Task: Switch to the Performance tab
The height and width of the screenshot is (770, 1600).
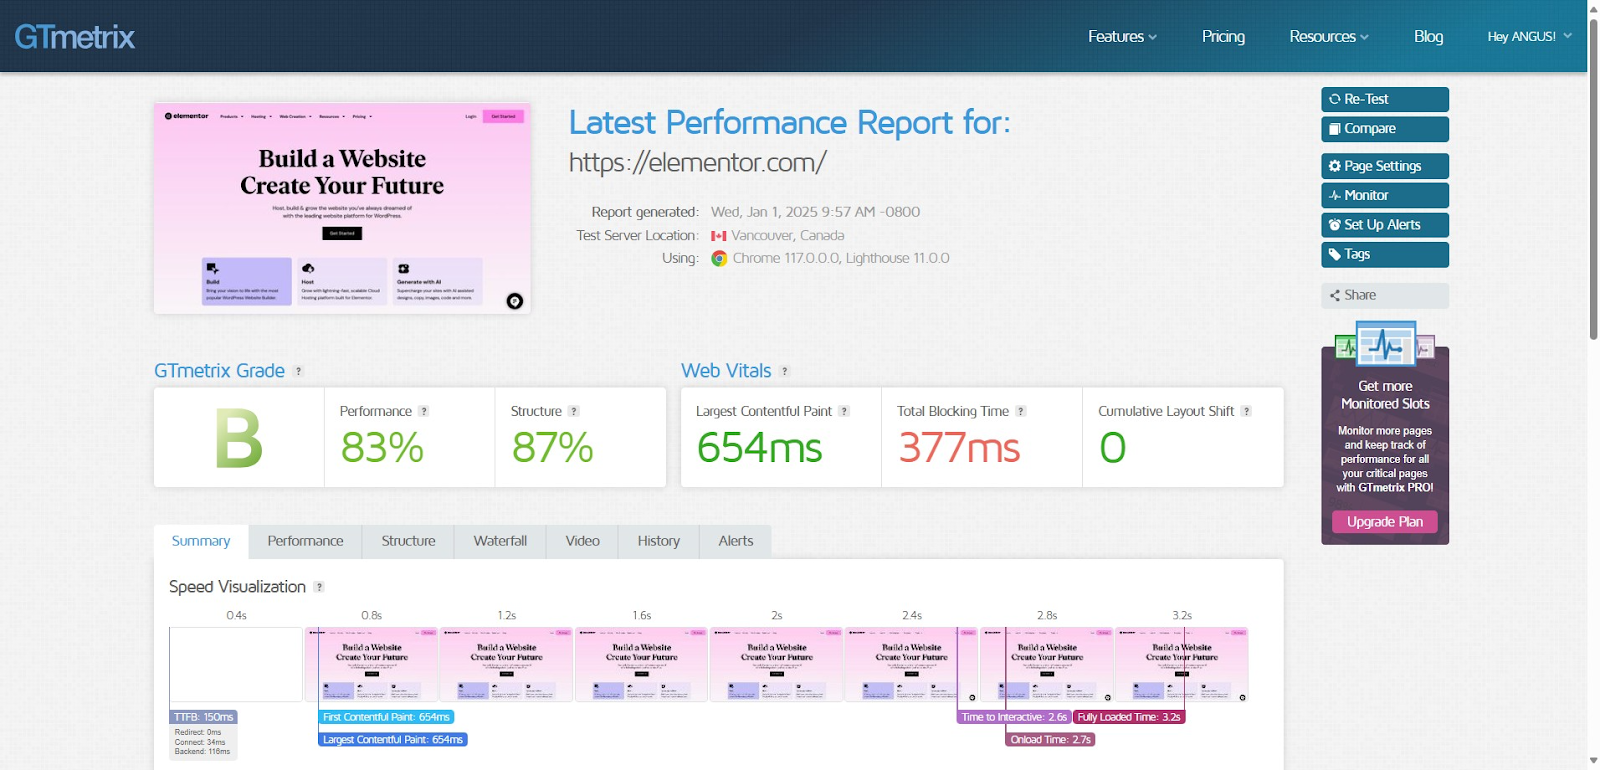Action: point(305,541)
